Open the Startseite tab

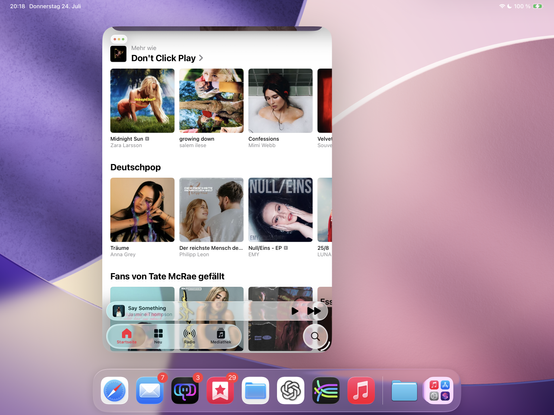[x=126, y=336]
